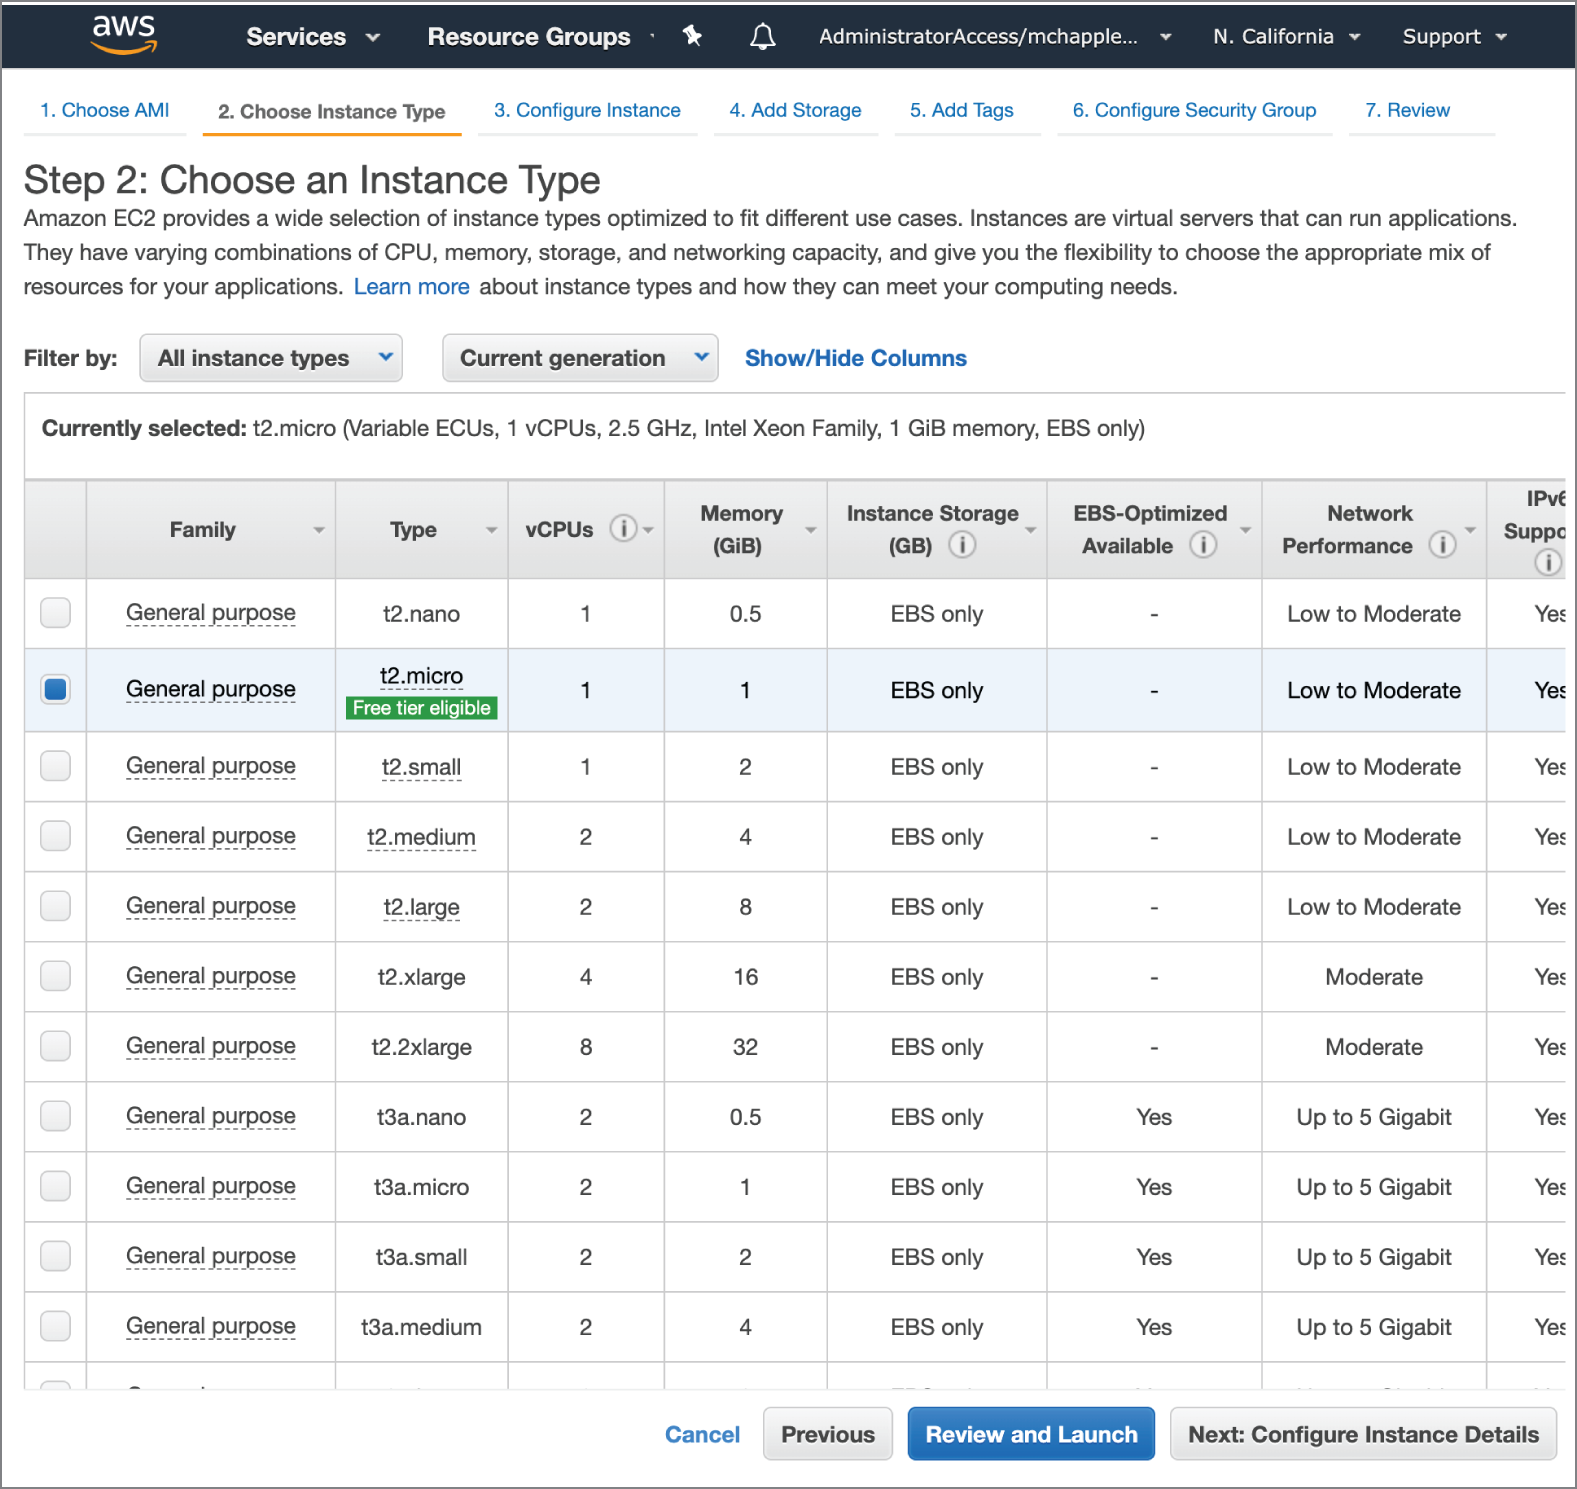The height and width of the screenshot is (1489, 1577).
Task: Open the Services dropdown menu
Action: click(x=313, y=37)
